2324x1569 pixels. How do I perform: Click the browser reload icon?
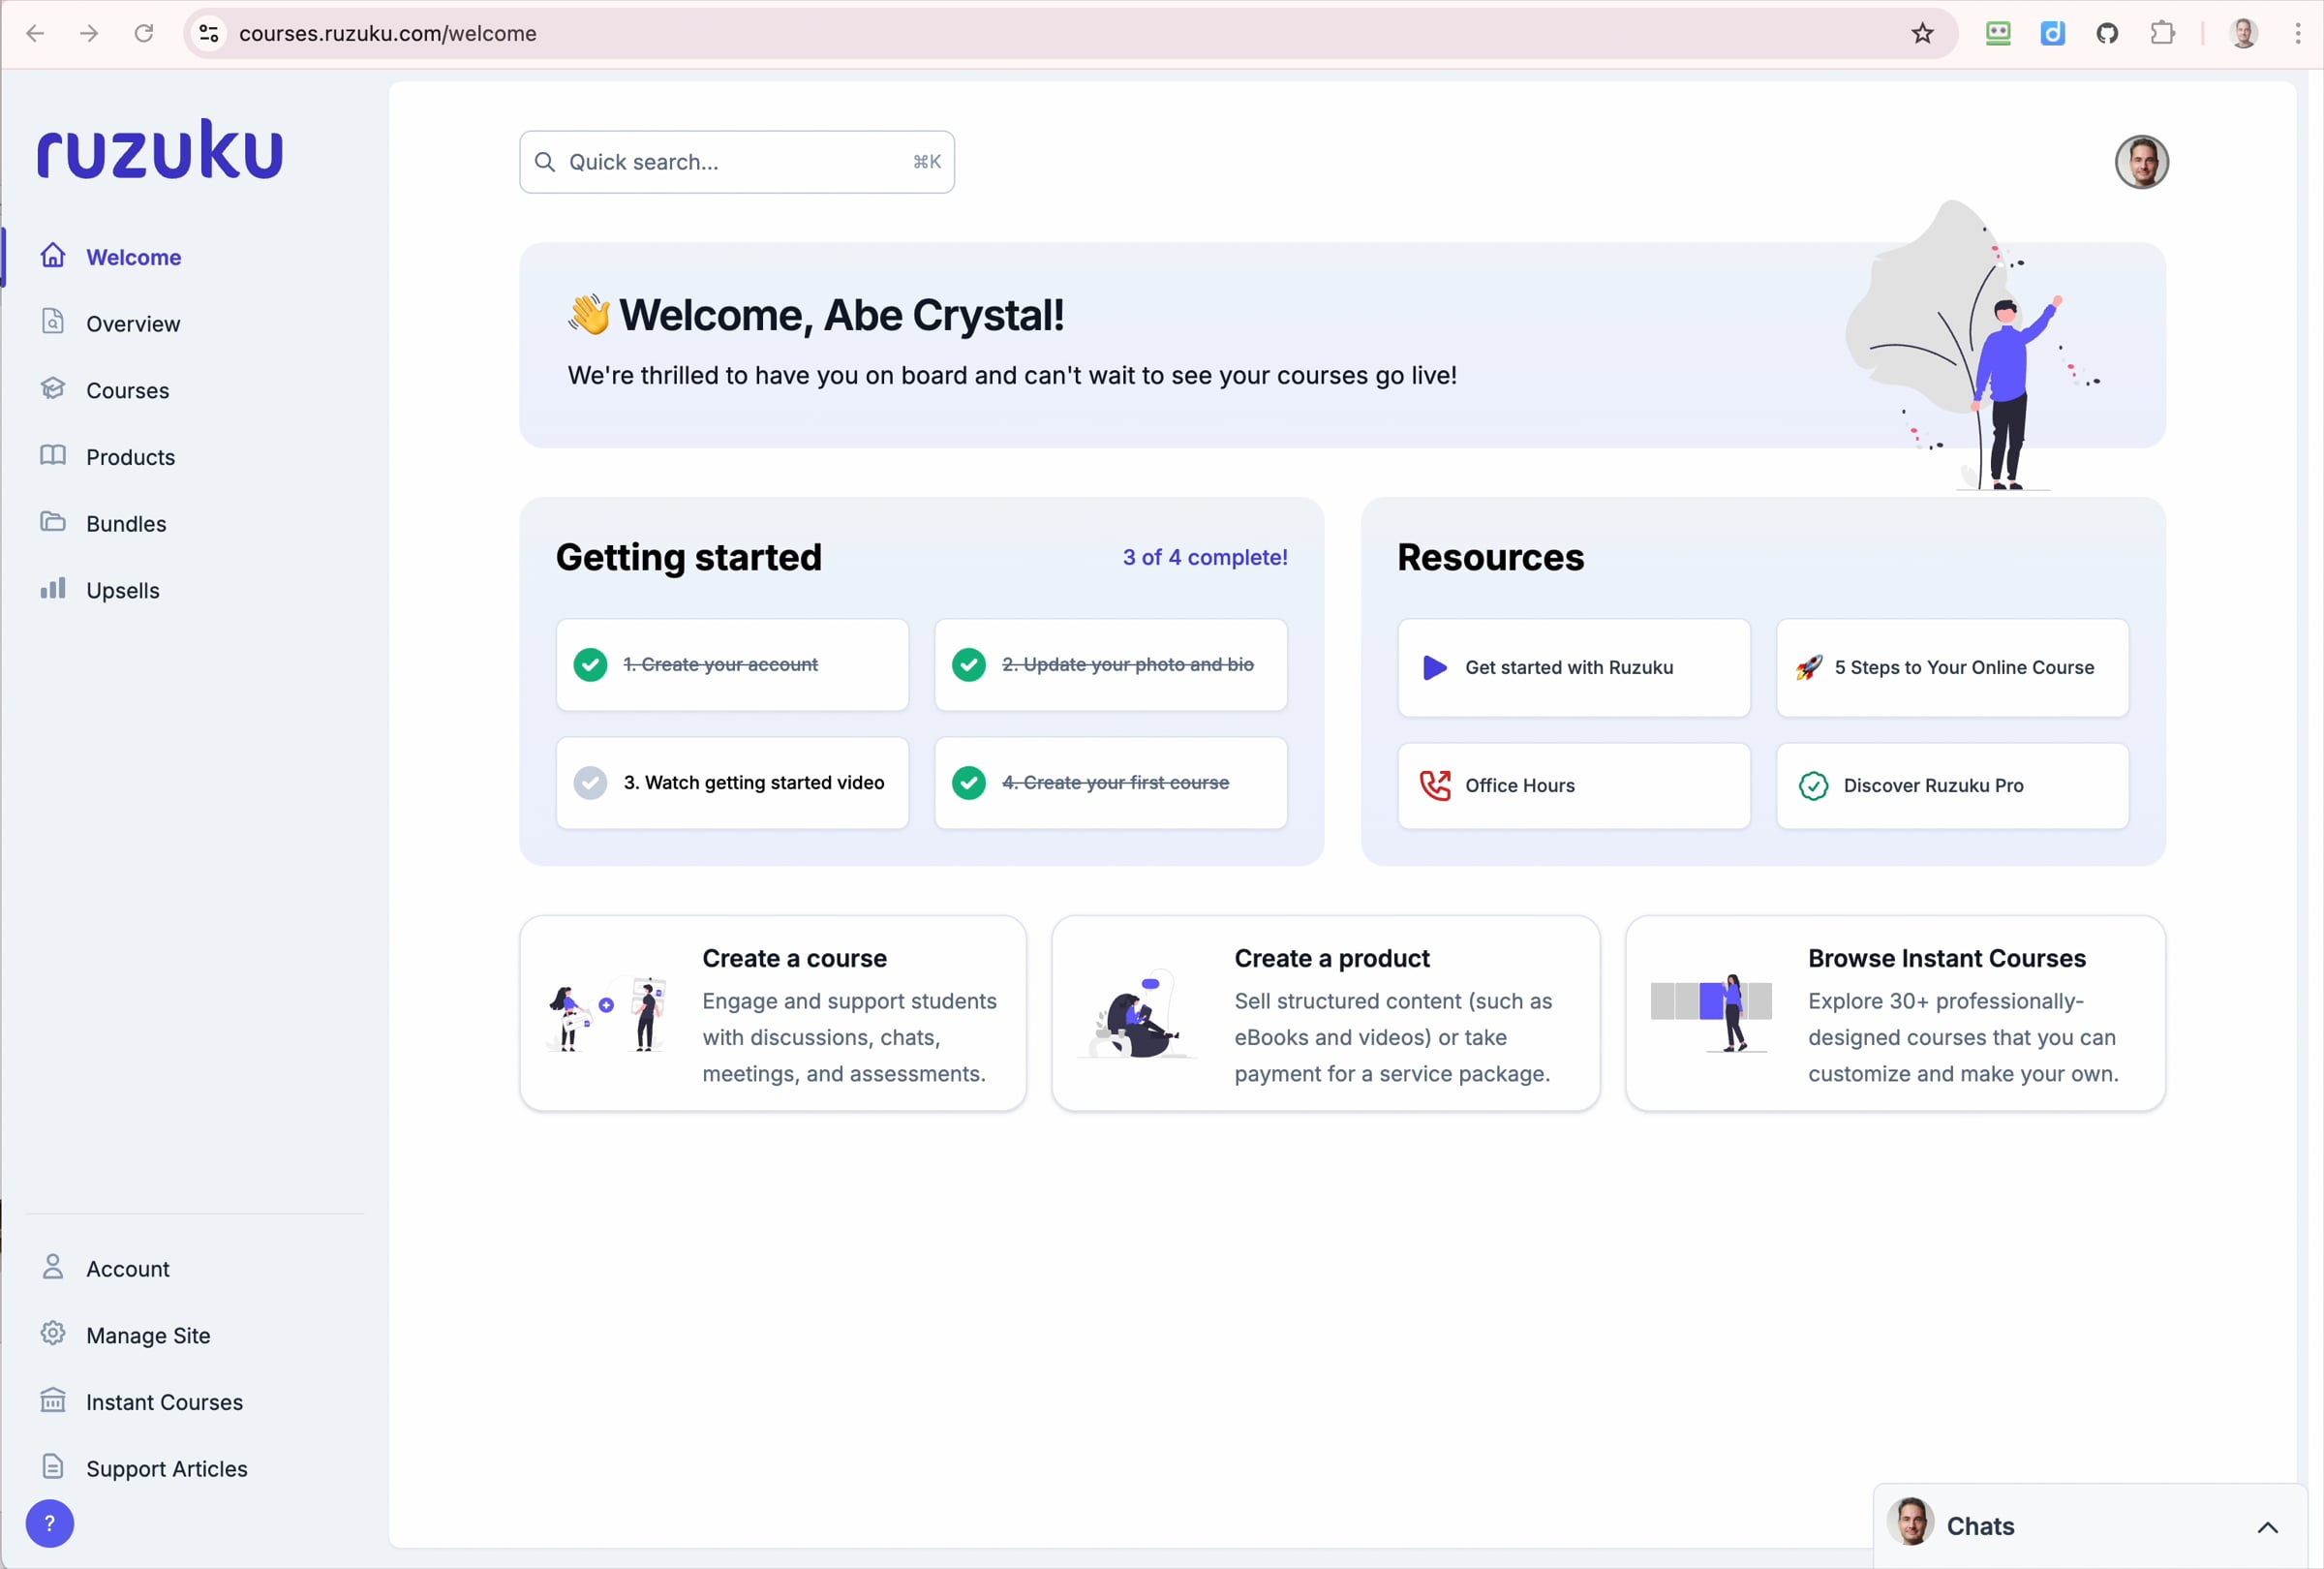[x=144, y=33]
